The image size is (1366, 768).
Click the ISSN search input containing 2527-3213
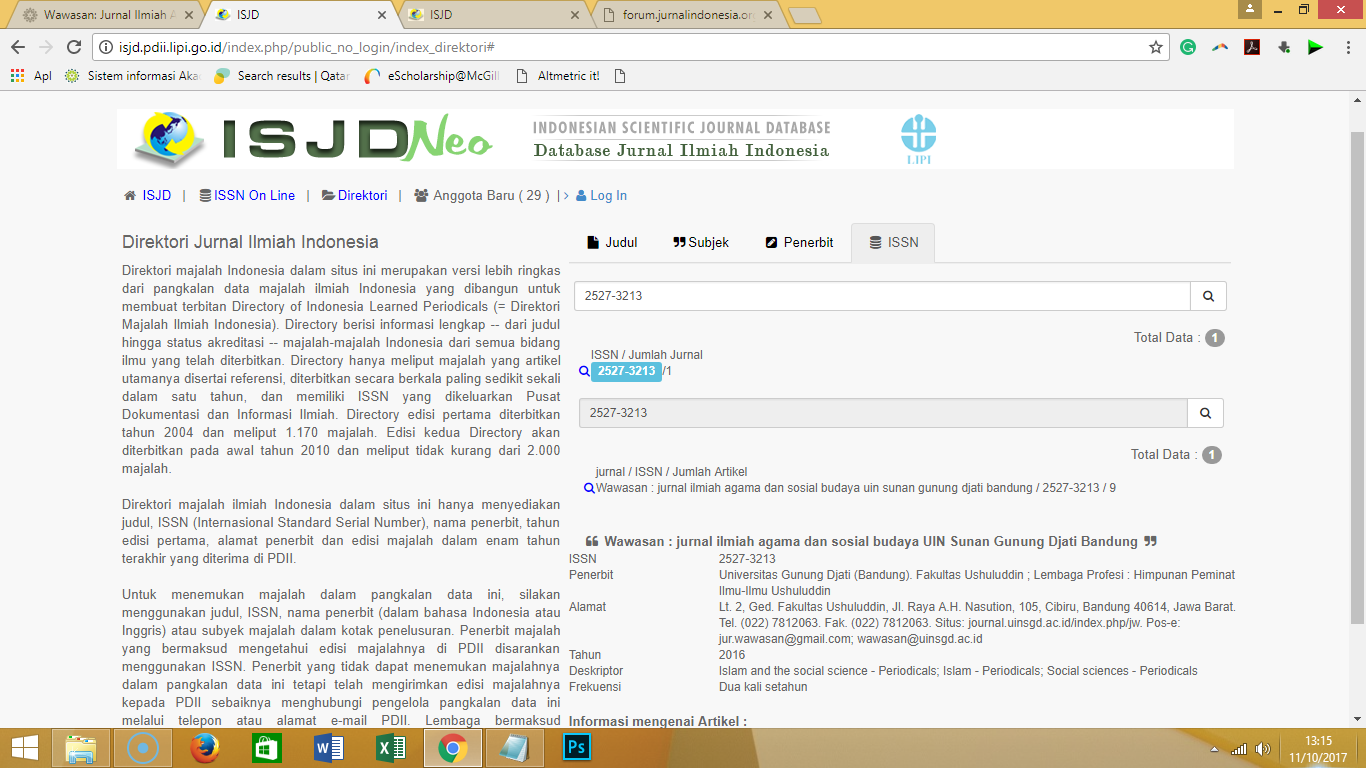click(x=882, y=296)
